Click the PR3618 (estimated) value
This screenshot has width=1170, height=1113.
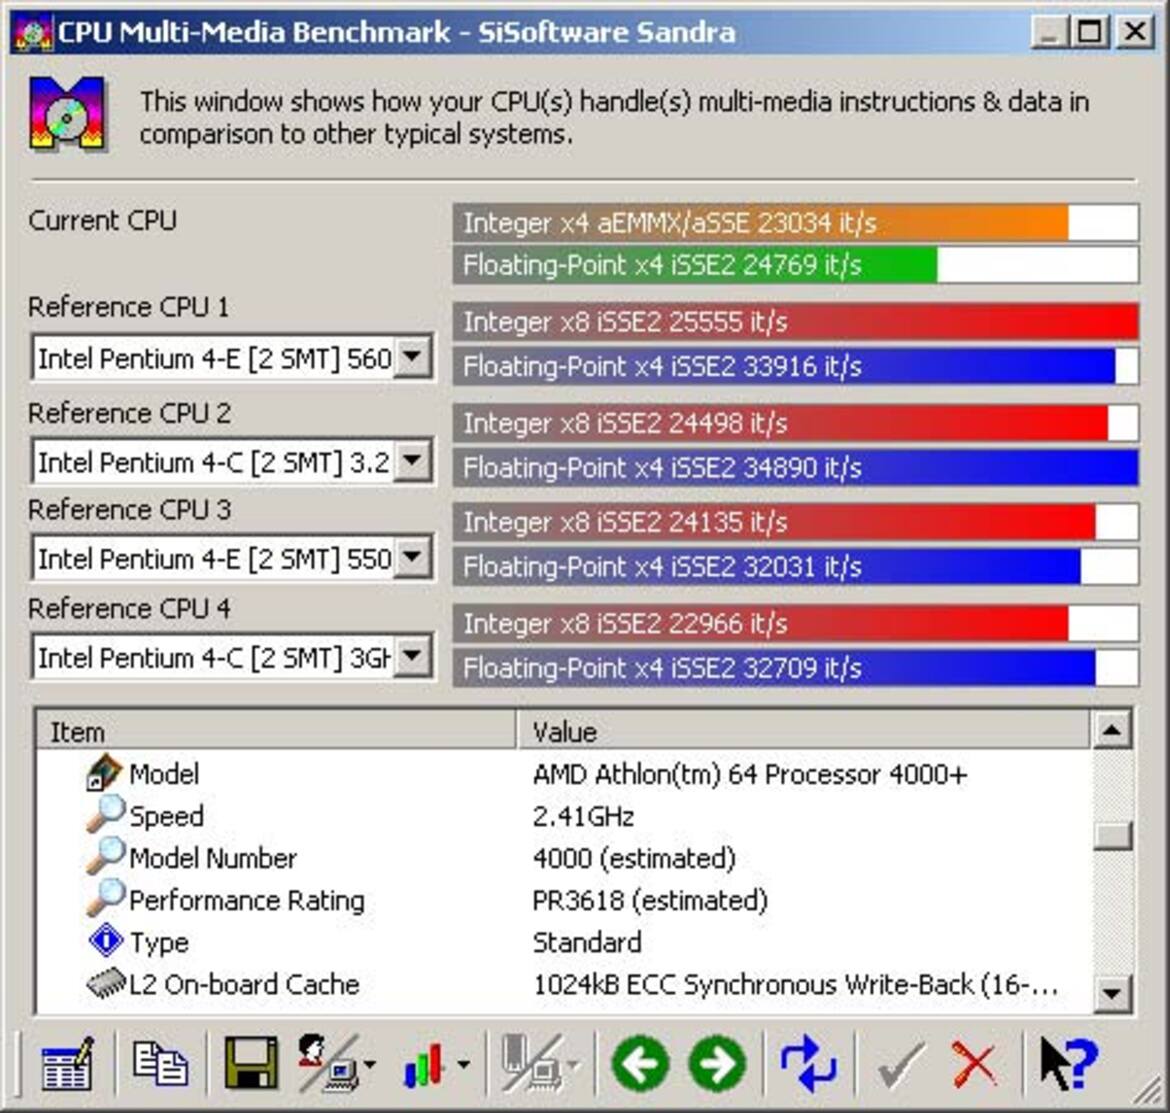pos(650,900)
